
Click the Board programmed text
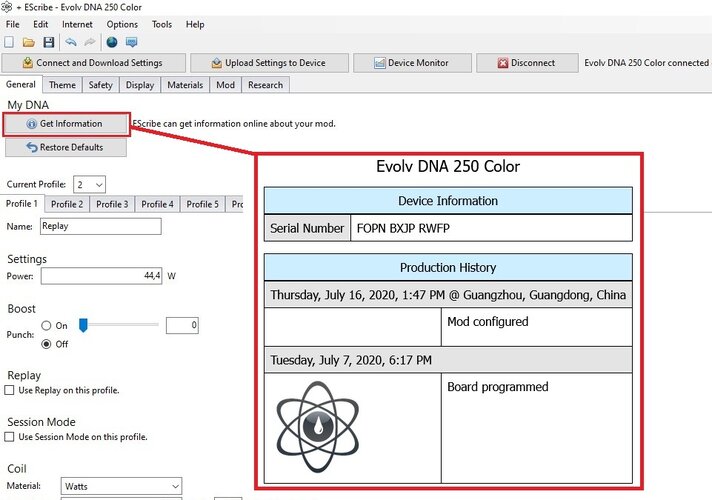tap(498, 387)
